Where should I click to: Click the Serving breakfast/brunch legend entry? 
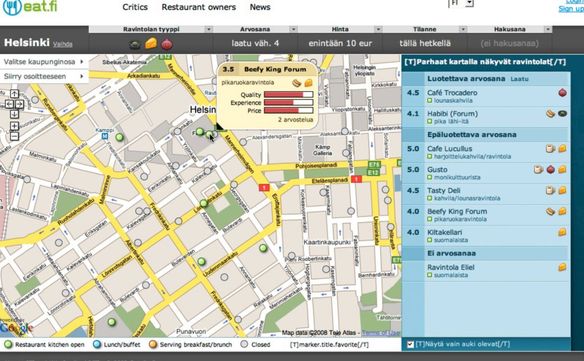[x=191, y=345]
